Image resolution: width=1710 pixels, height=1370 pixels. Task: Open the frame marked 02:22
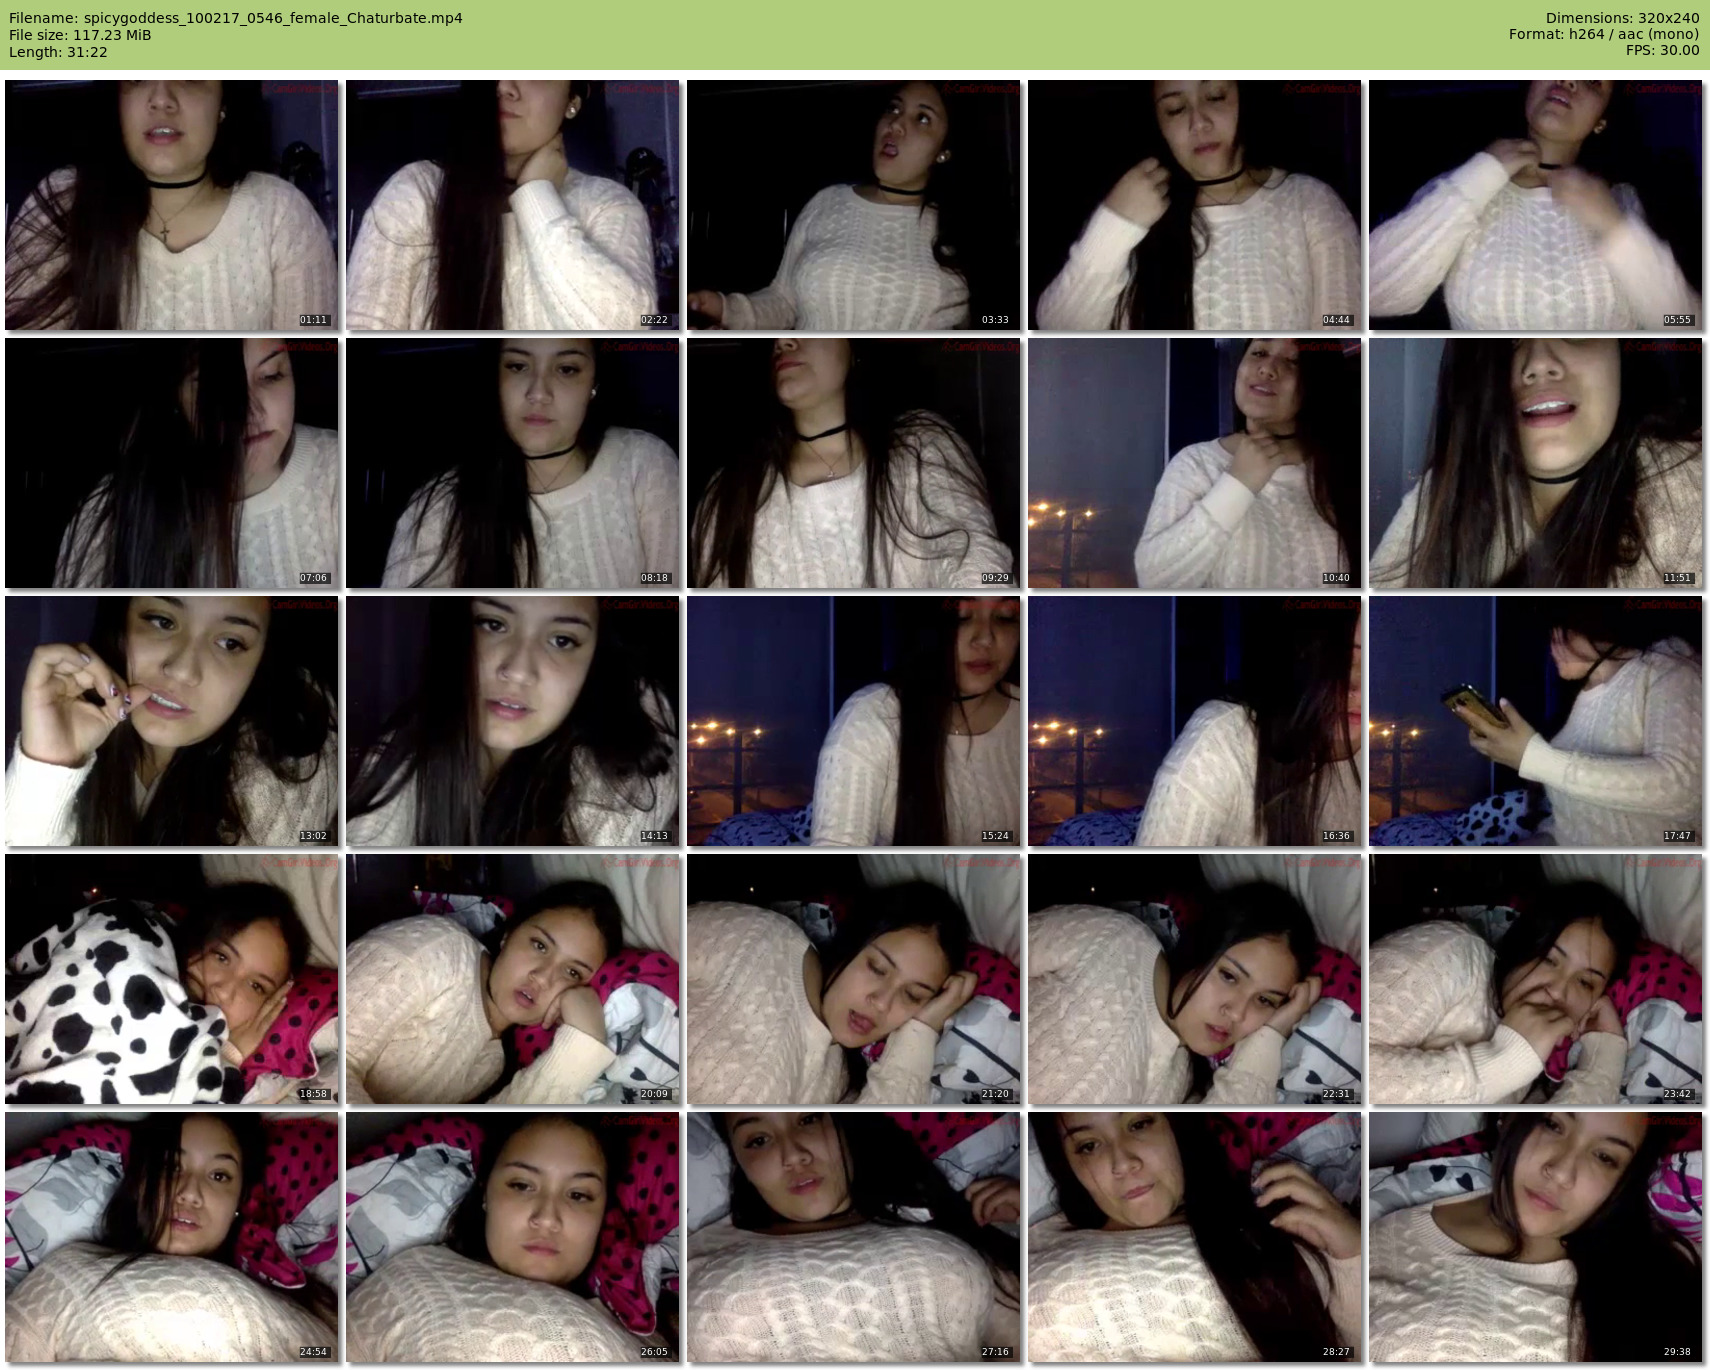tap(512, 205)
